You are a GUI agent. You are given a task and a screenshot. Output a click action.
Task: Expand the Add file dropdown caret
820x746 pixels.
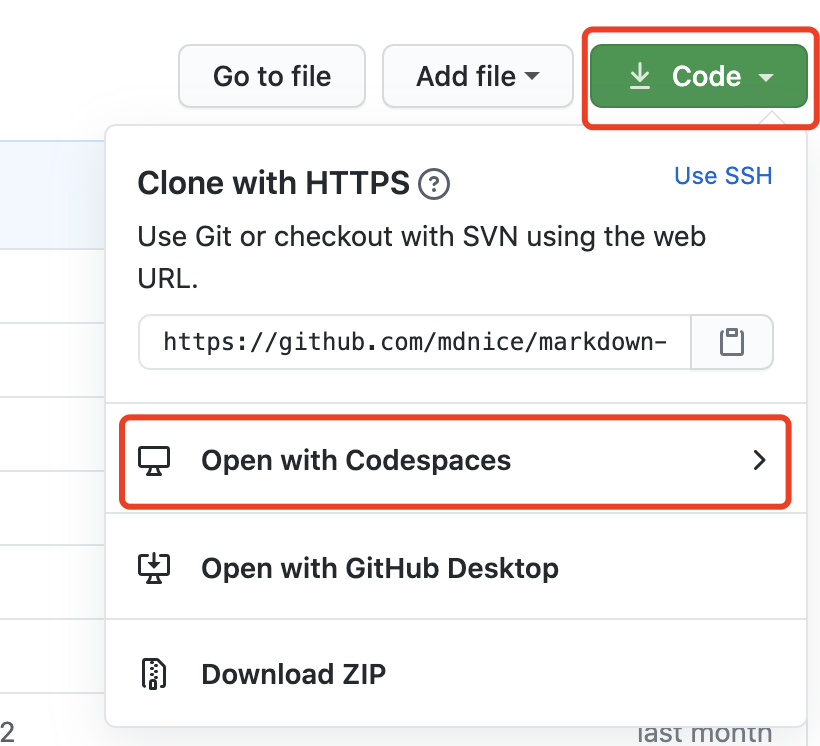click(532, 77)
